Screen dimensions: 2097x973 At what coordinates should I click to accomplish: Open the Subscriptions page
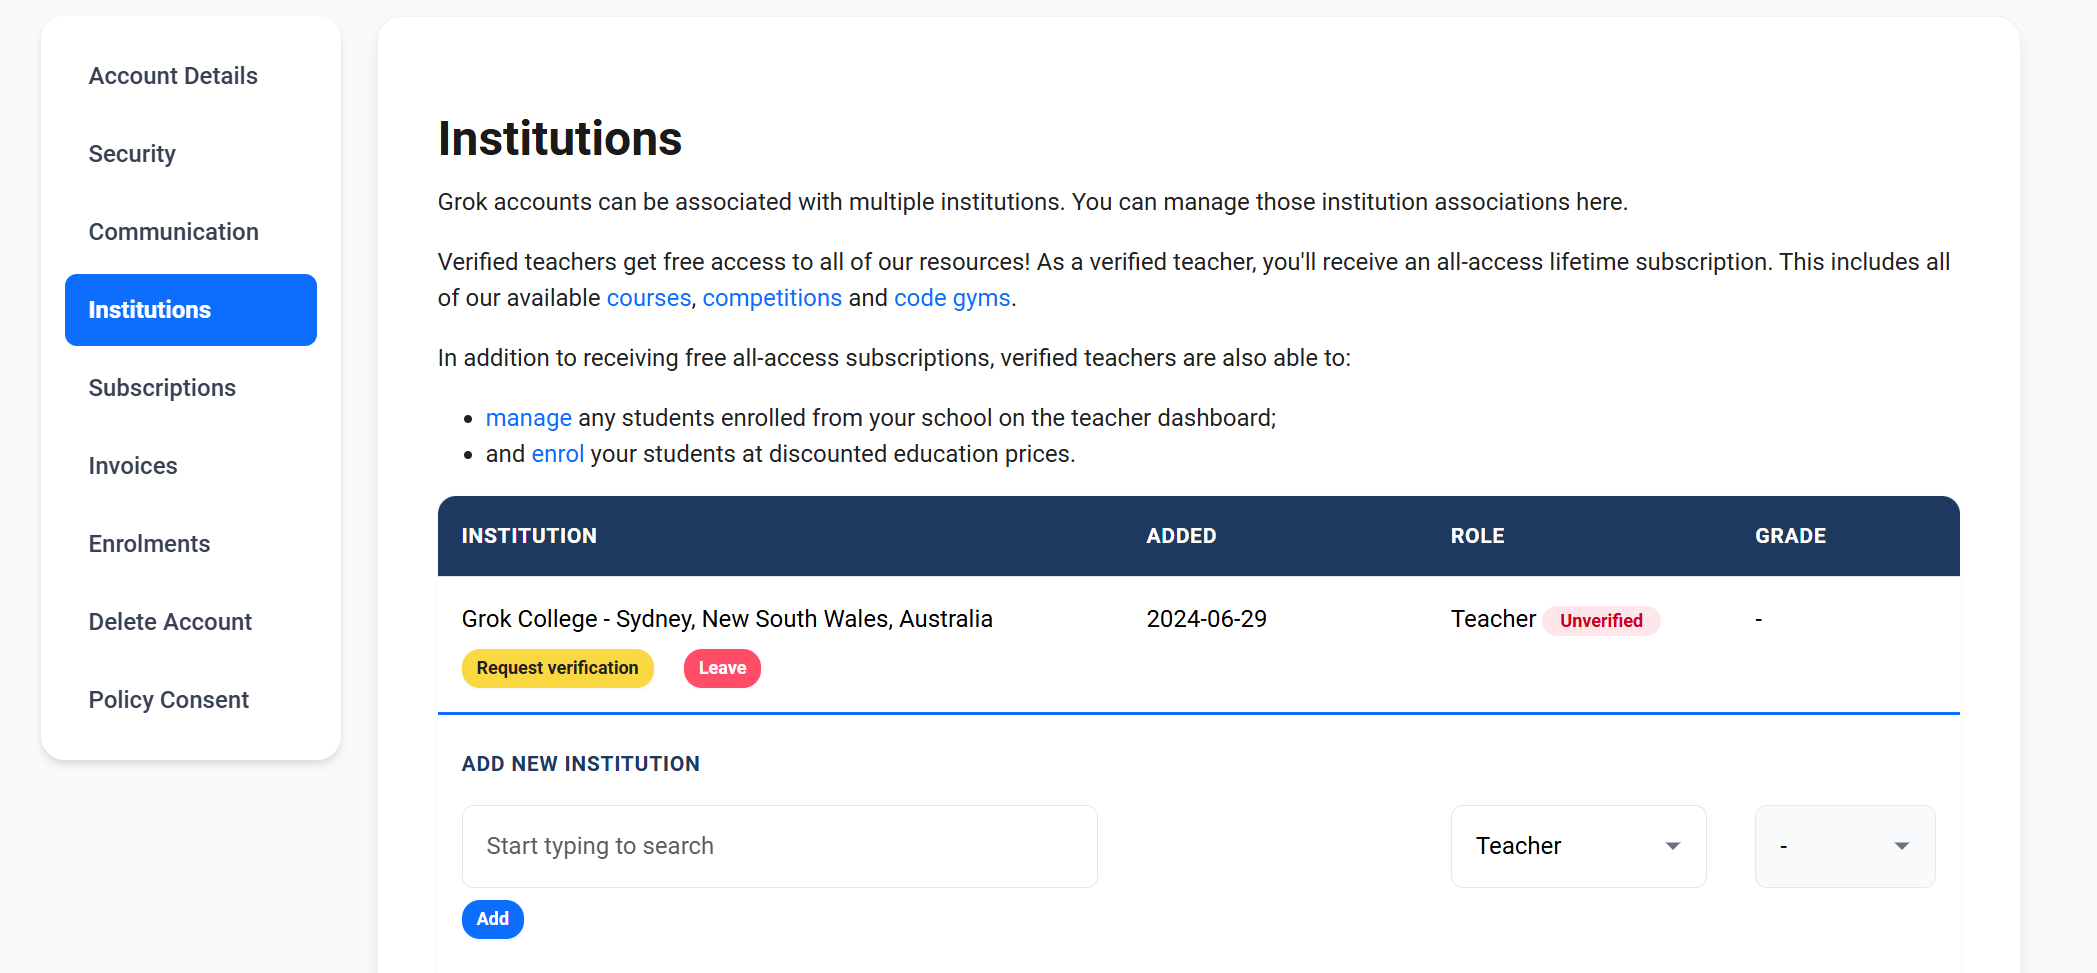coord(162,388)
